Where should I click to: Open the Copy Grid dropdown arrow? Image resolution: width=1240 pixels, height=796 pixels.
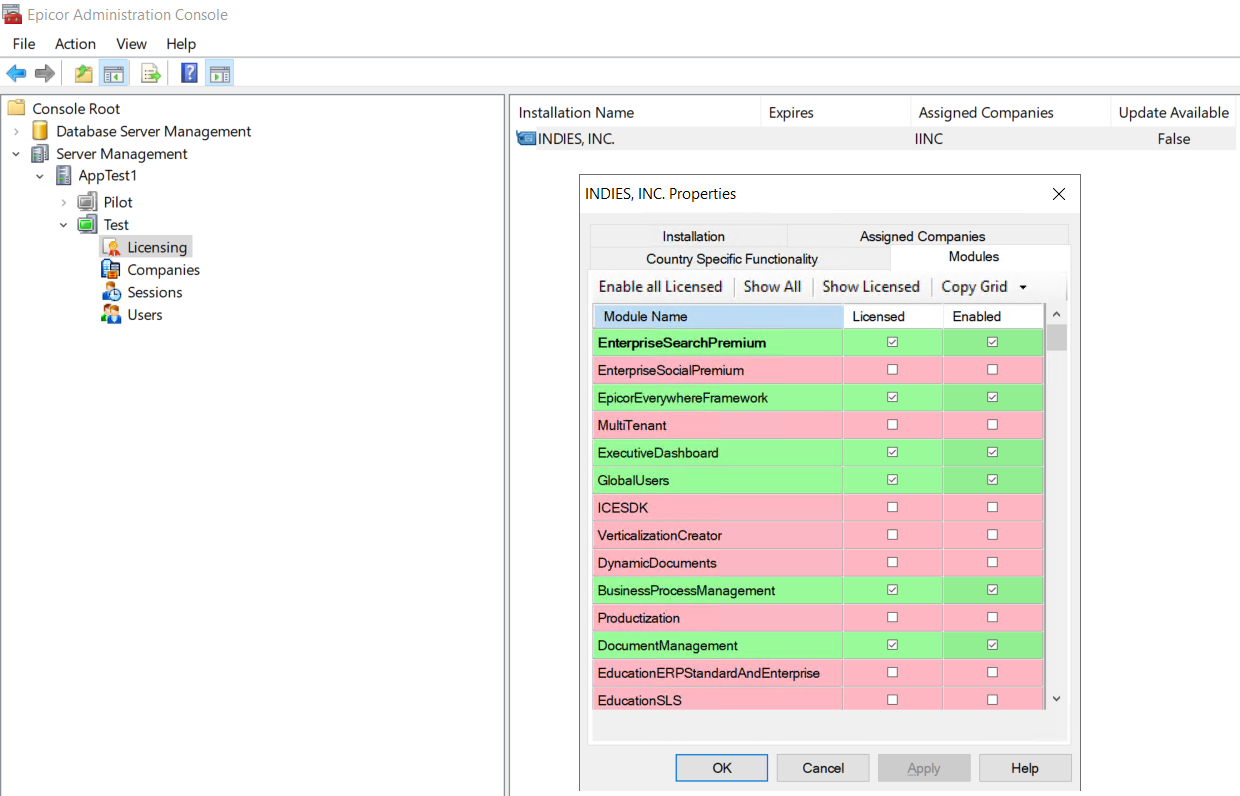coord(1022,287)
